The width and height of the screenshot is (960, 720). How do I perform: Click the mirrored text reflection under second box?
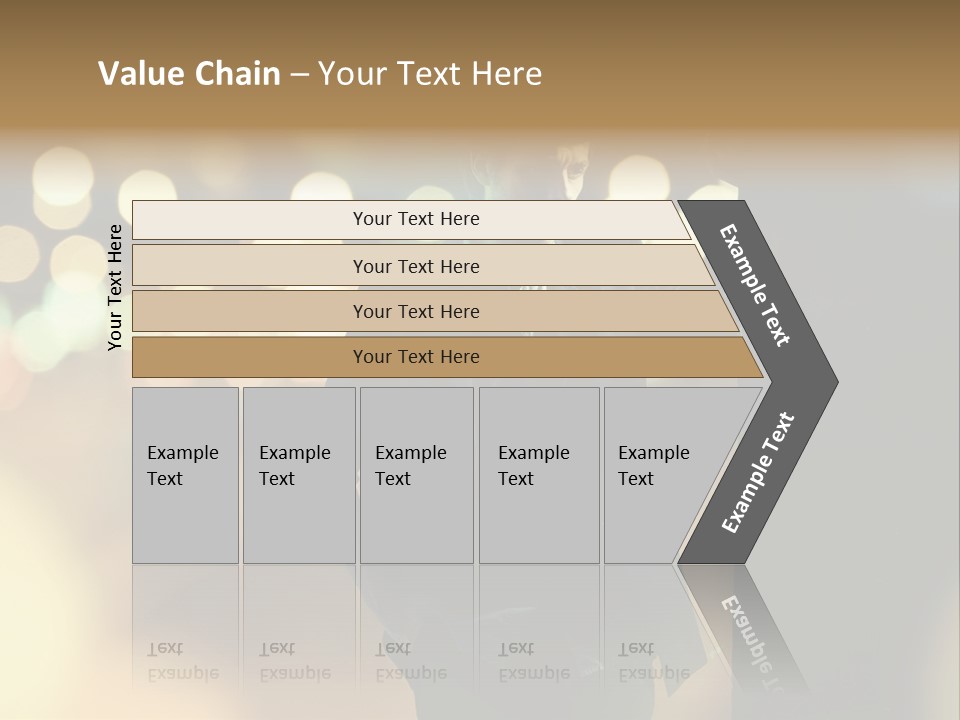295,661
